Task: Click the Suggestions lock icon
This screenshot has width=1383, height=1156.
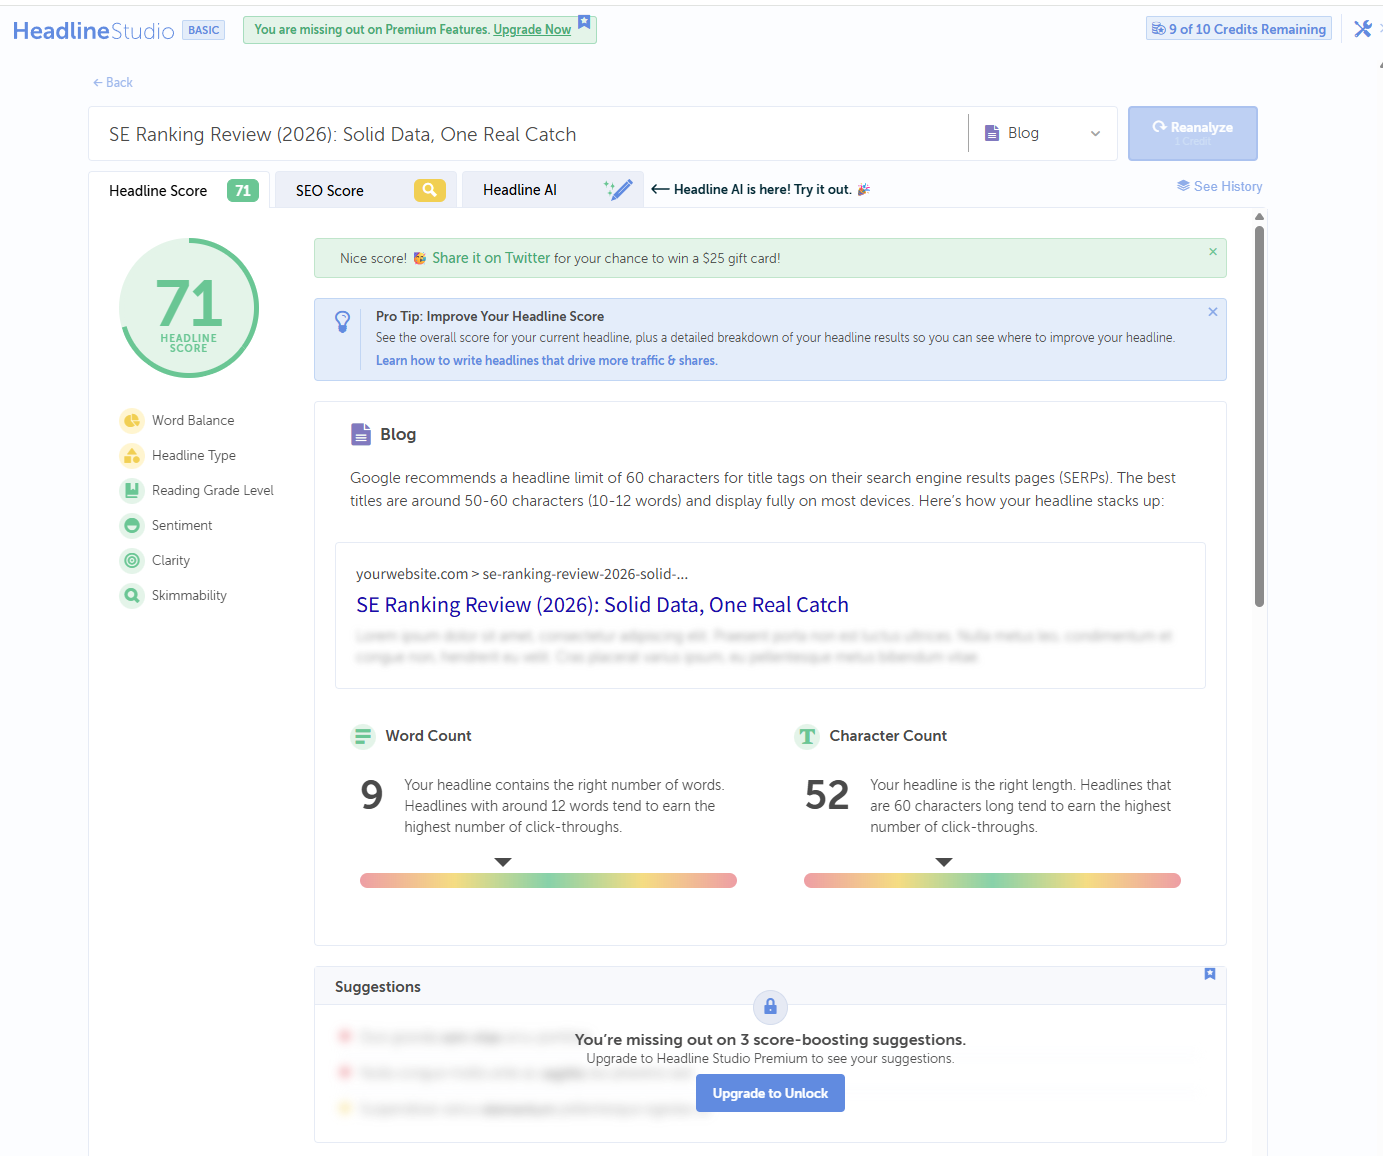Action: tap(770, 1006)
